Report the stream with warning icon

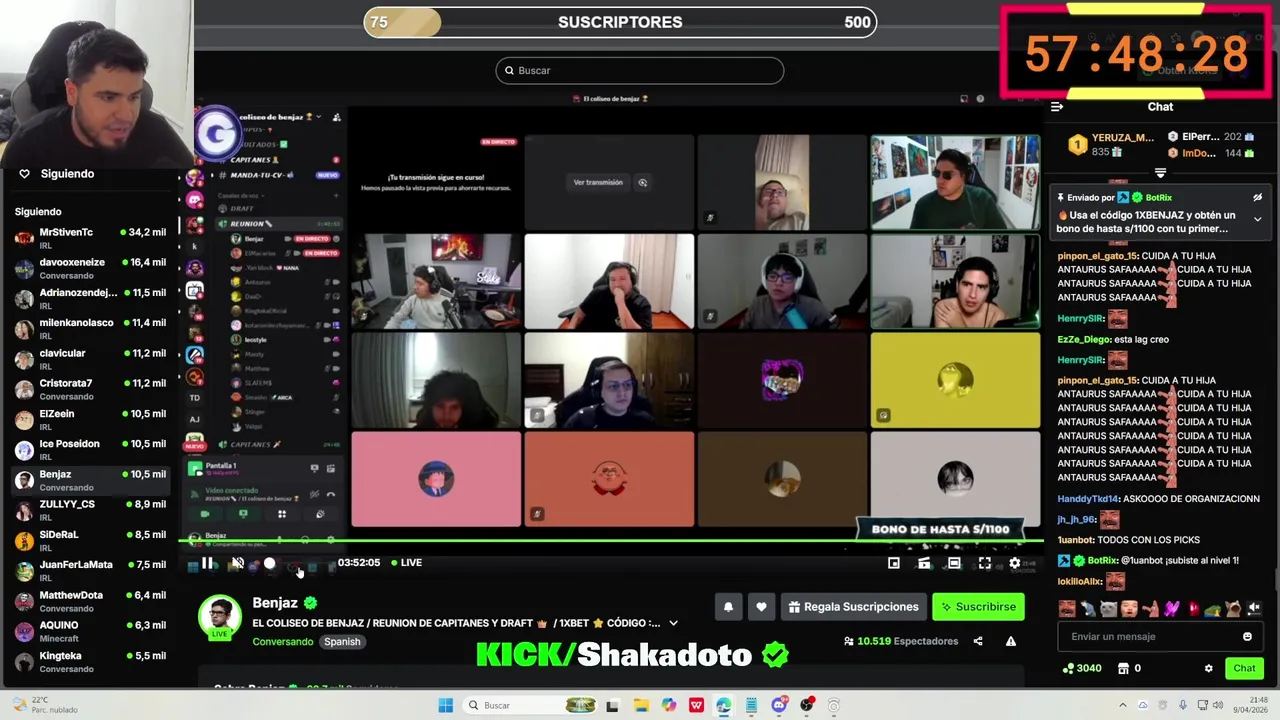coord(1011,641)
